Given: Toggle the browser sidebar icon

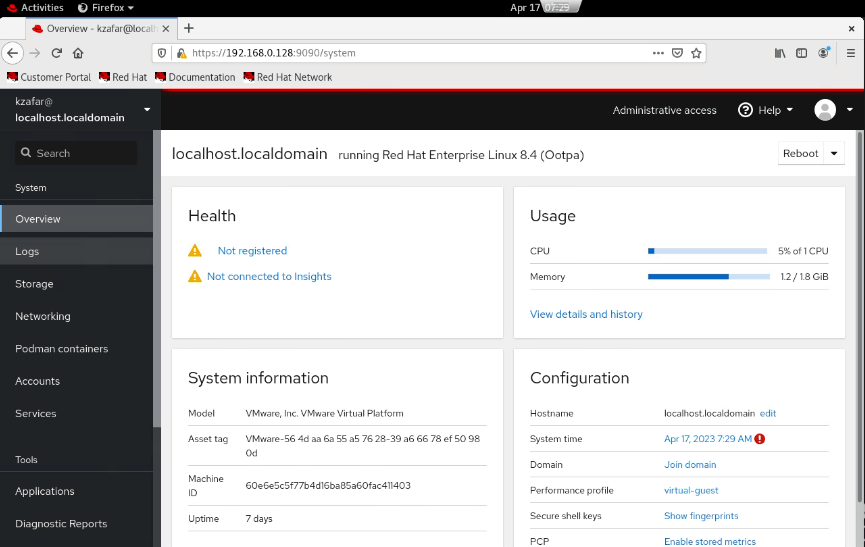Looking at the screenshot, I should pos(802,53).
